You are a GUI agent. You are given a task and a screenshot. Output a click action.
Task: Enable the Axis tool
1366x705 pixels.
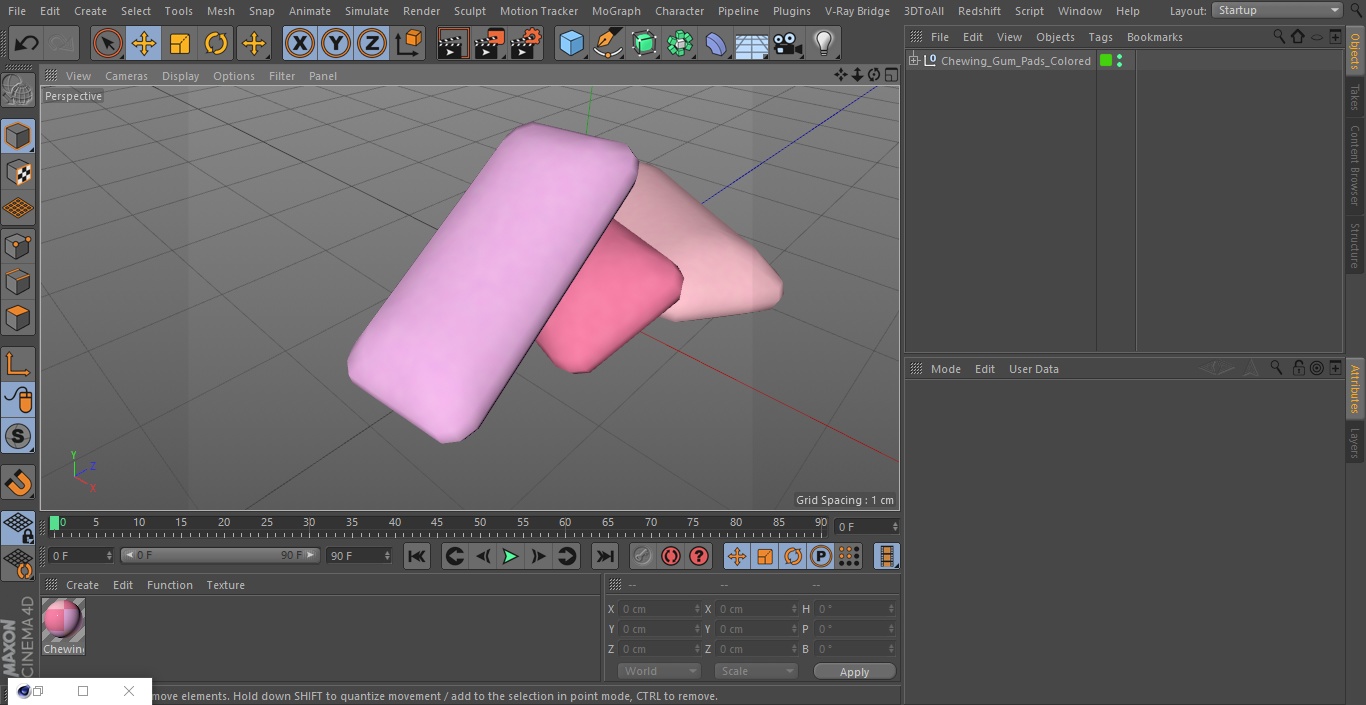pos(18,364)
